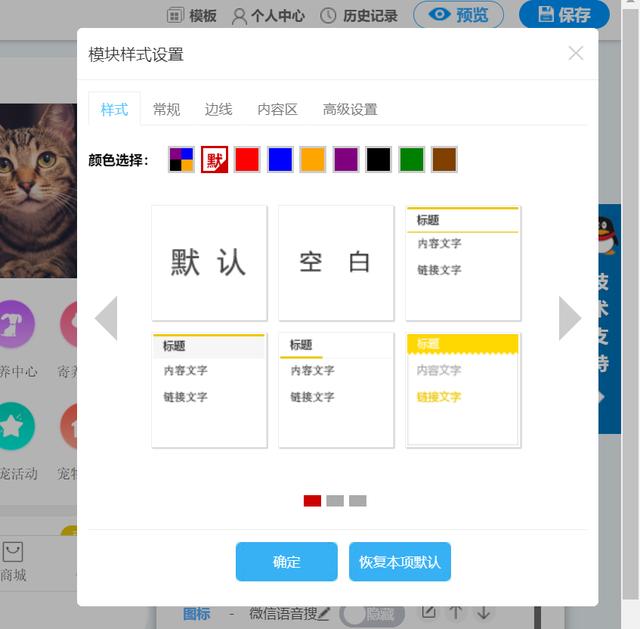Select style with short yellow underline title
The width and height of the screenshot is (640, 629).
(x=336, y=390)
